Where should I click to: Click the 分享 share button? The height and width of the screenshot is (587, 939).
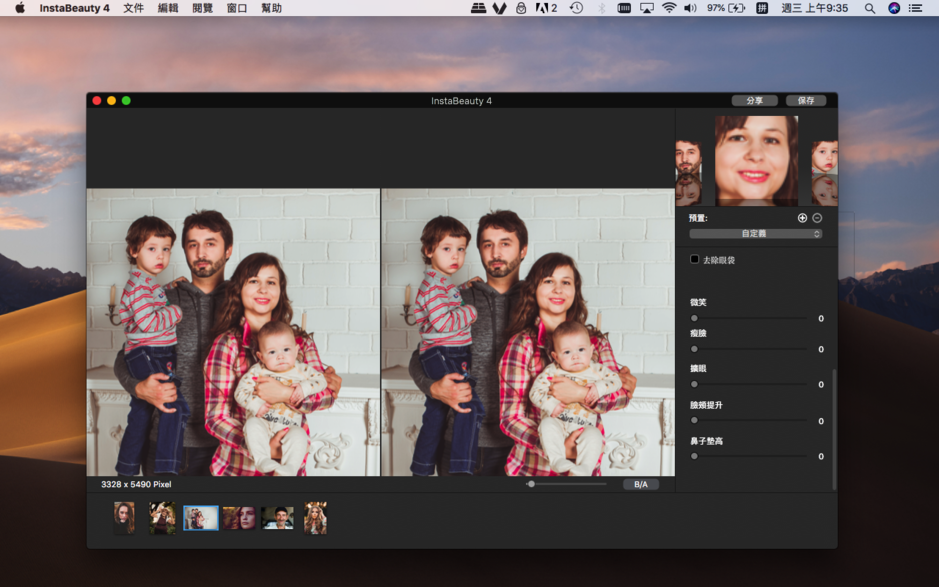point(757,100)
